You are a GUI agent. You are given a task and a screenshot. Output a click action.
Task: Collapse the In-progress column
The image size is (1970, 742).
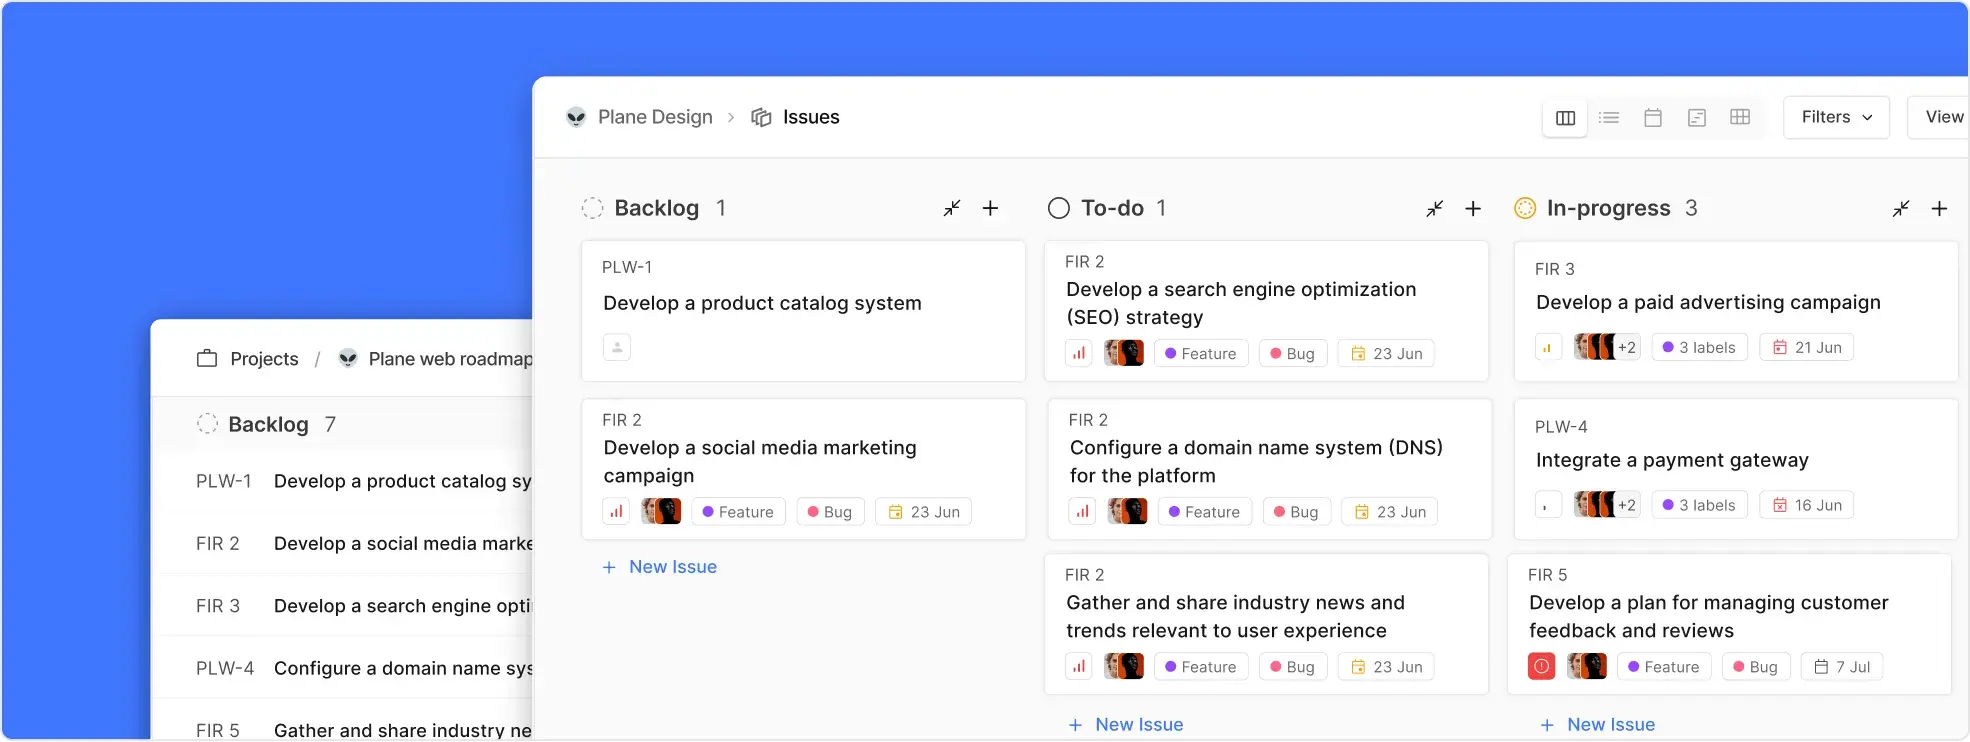coord(1901,208)
